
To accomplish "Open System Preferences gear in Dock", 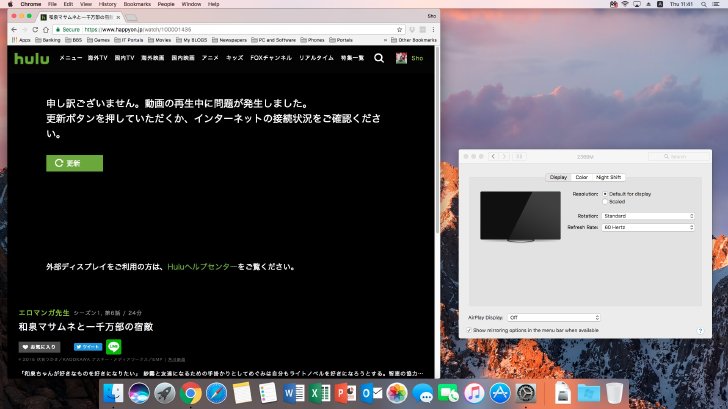I will click(526, 393).
